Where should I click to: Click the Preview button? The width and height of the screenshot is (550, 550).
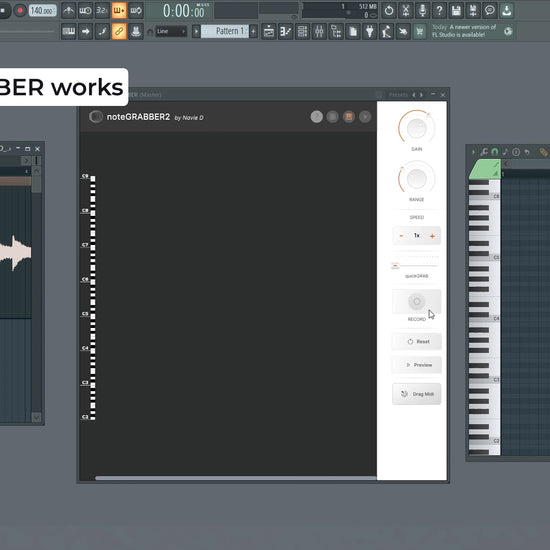pos(417,365)
